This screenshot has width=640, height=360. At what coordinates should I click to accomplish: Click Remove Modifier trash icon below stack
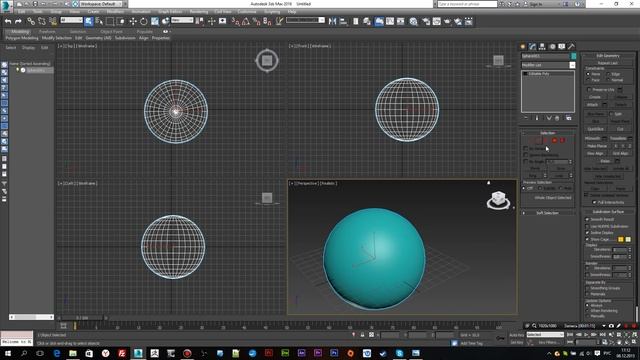557,118
